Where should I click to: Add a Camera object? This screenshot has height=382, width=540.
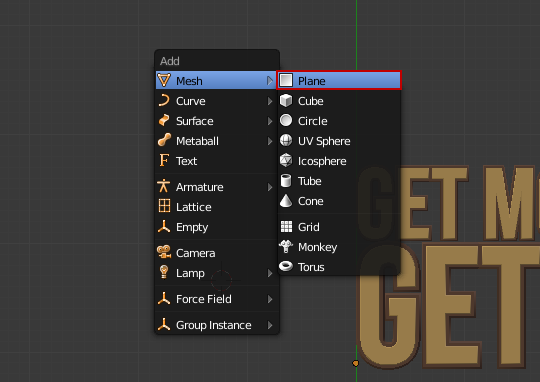pos(216,253)
